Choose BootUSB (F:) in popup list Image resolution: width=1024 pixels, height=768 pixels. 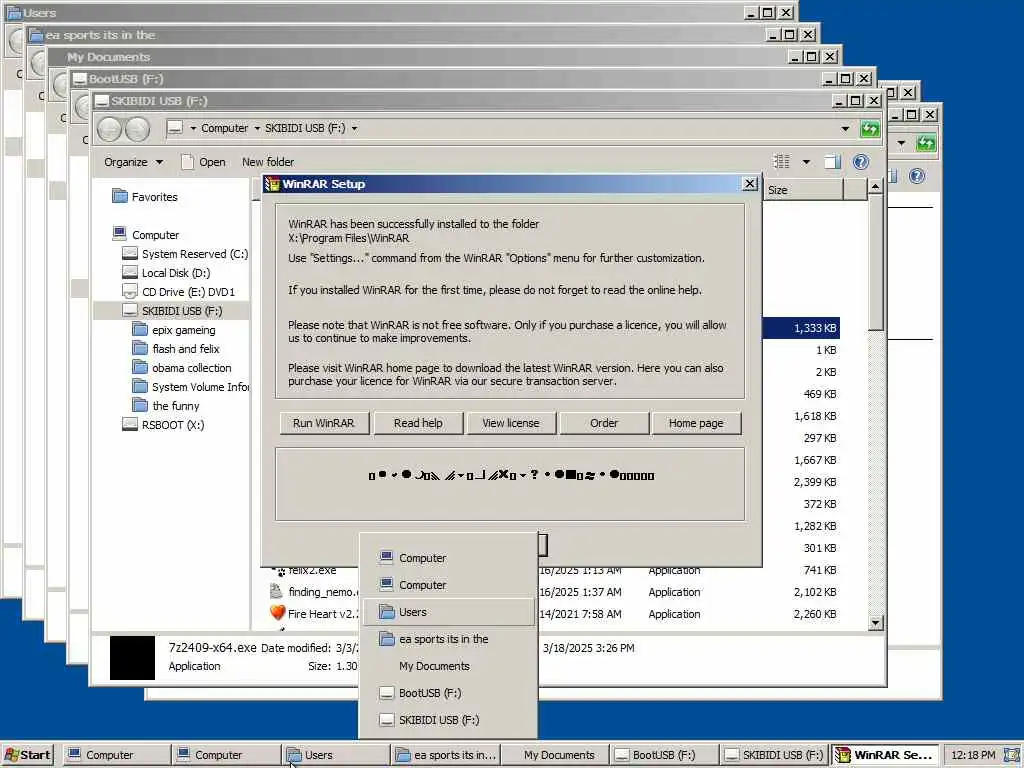tap(449, 693)
